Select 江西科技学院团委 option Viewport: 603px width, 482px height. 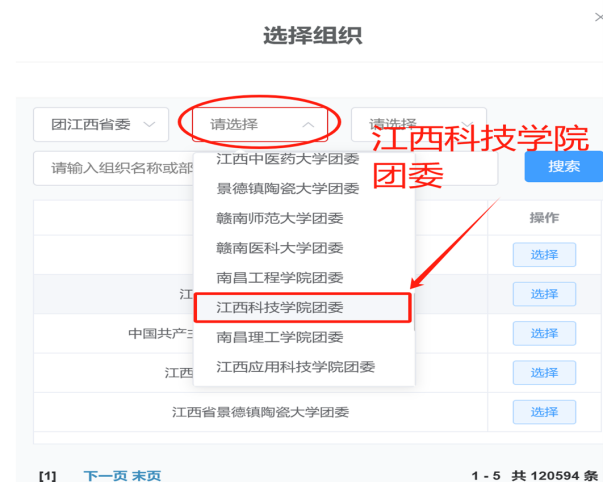tap(303, 307)
